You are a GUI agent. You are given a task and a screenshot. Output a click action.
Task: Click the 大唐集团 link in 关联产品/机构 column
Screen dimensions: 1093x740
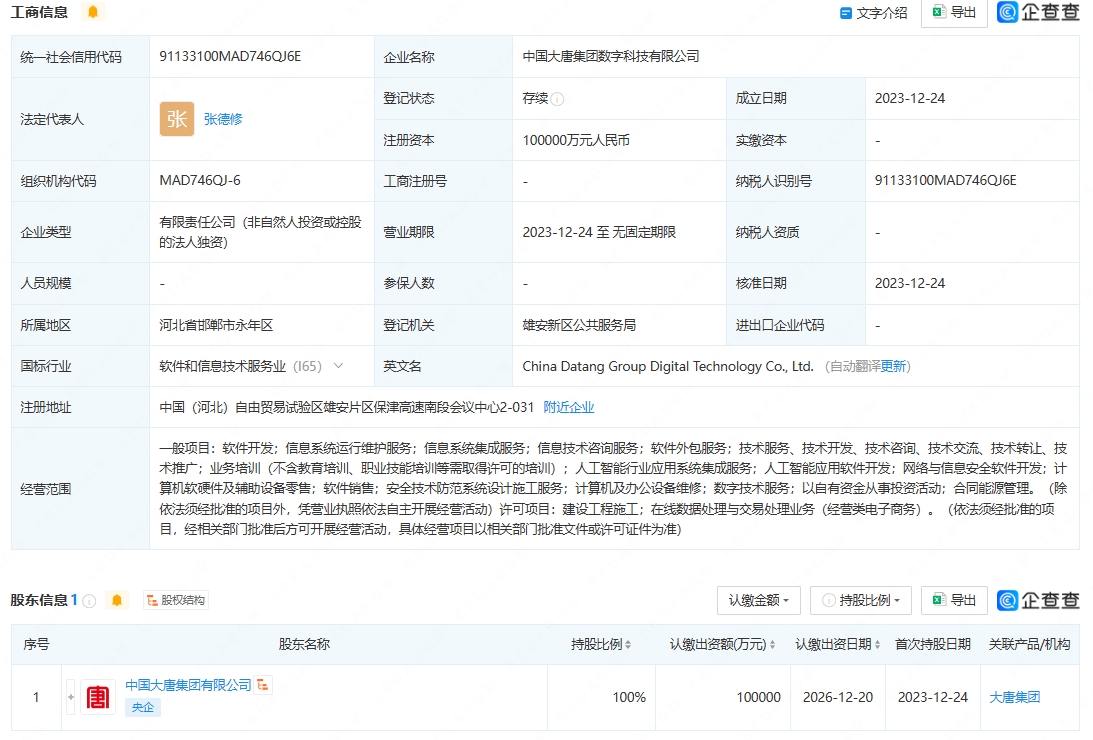[1015, 697]
